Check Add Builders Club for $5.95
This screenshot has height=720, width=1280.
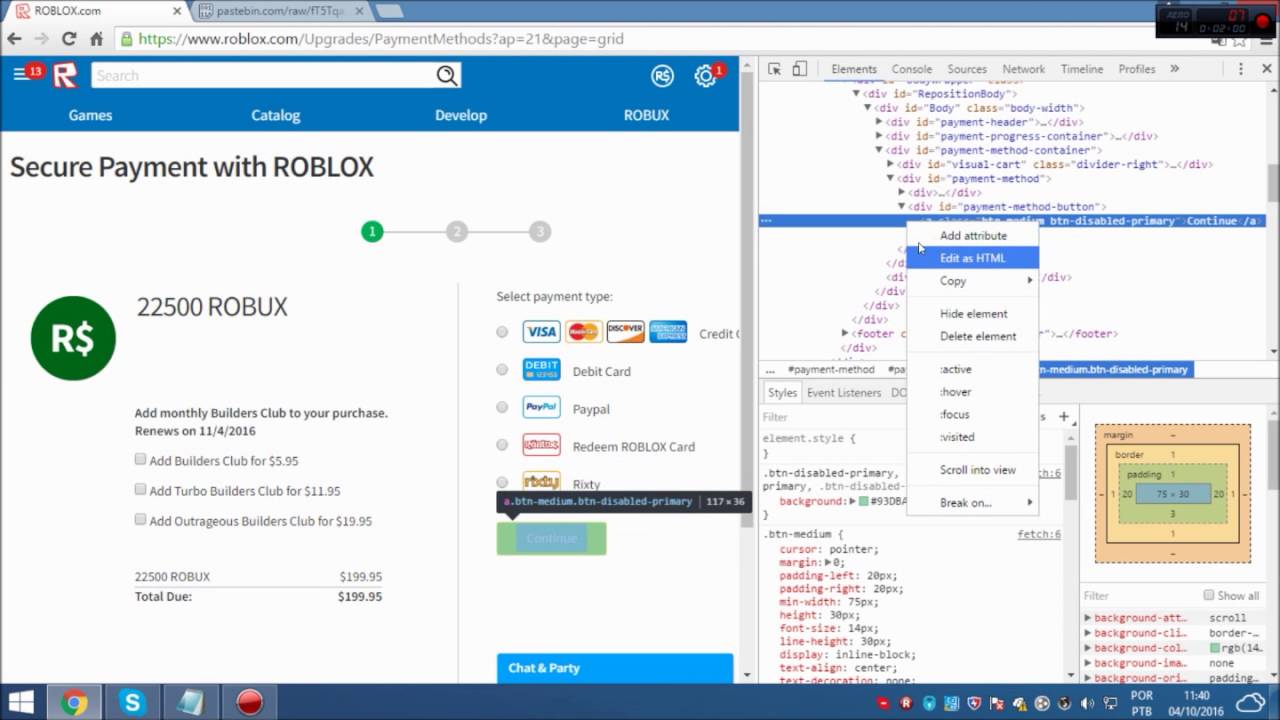[x=140, y=460]
